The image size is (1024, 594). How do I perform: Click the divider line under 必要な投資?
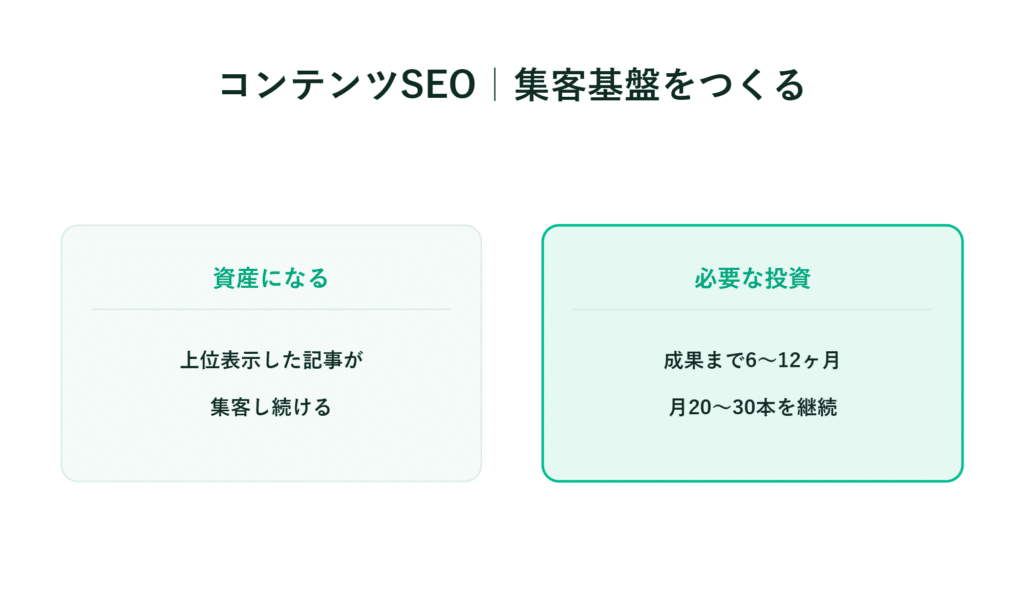point(752,309)
